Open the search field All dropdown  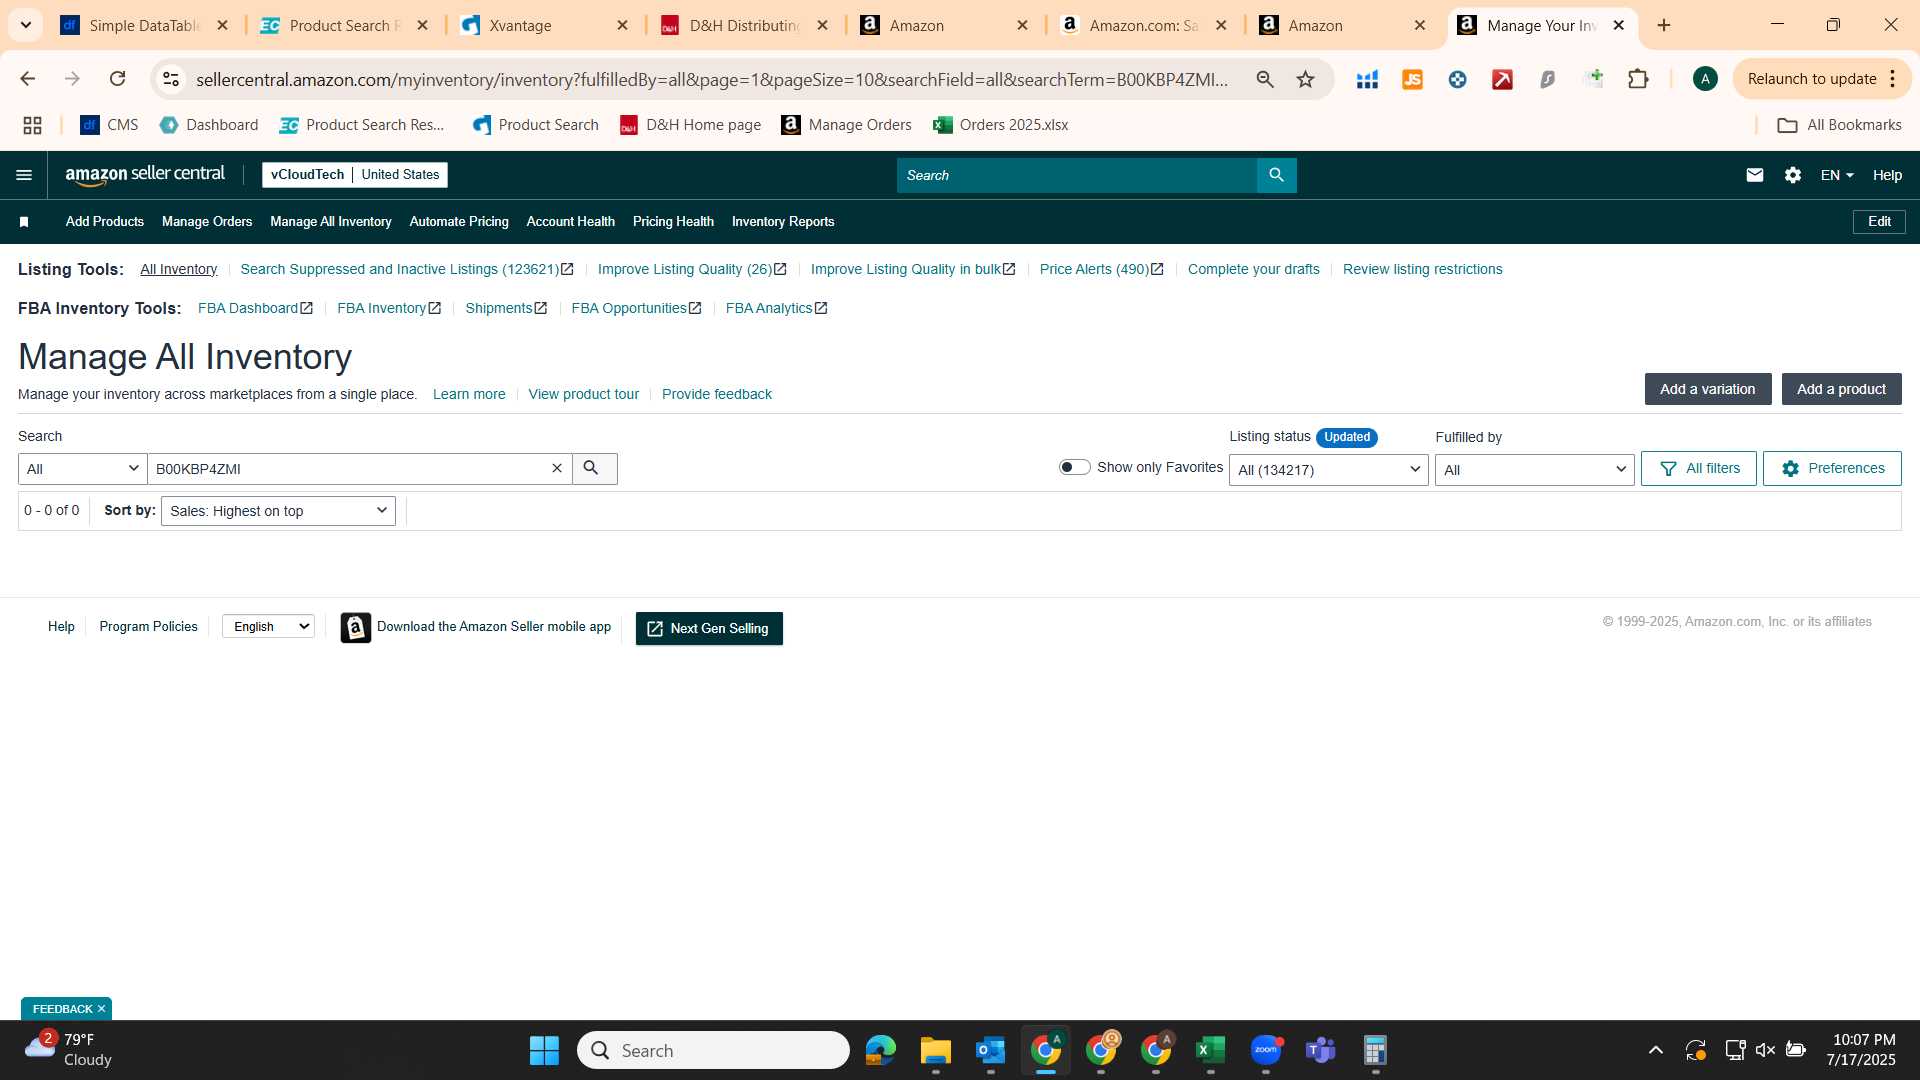pyautogui.click(x=83, y=469)
